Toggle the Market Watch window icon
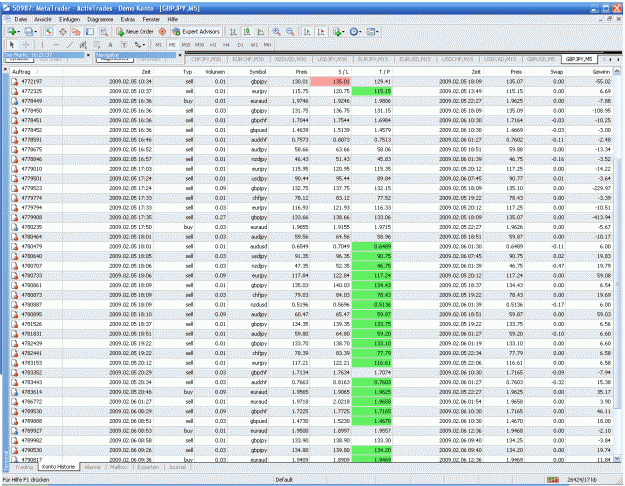Screen dimensions: 625x486 (49, 31)
